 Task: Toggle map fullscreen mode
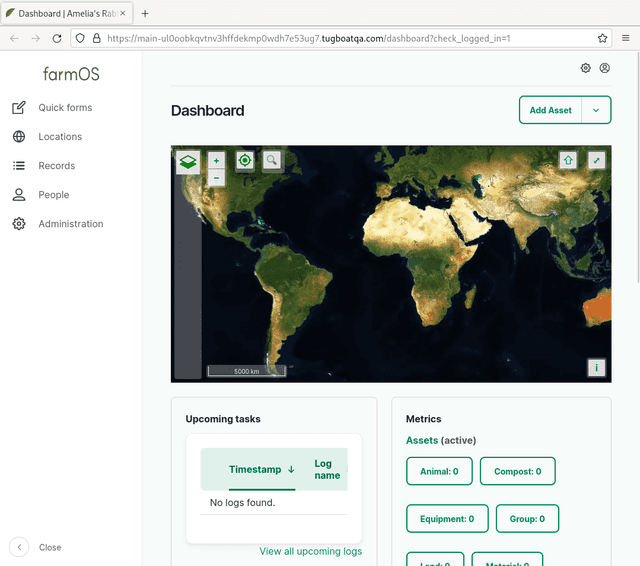596,160
